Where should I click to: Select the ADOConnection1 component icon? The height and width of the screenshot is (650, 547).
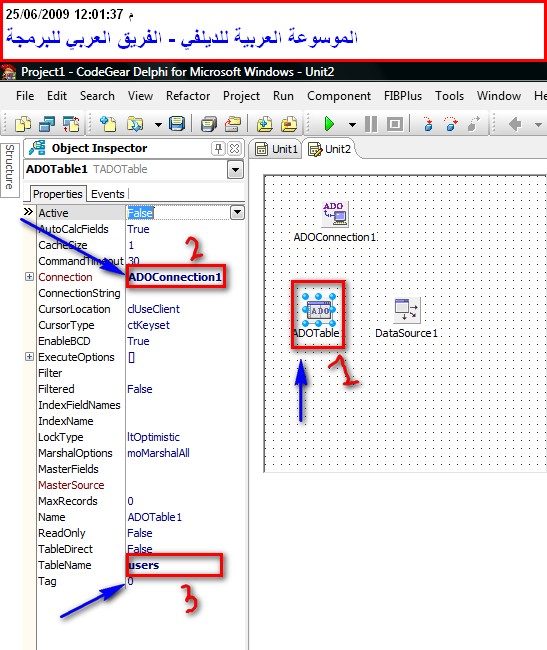coord(335,214)
